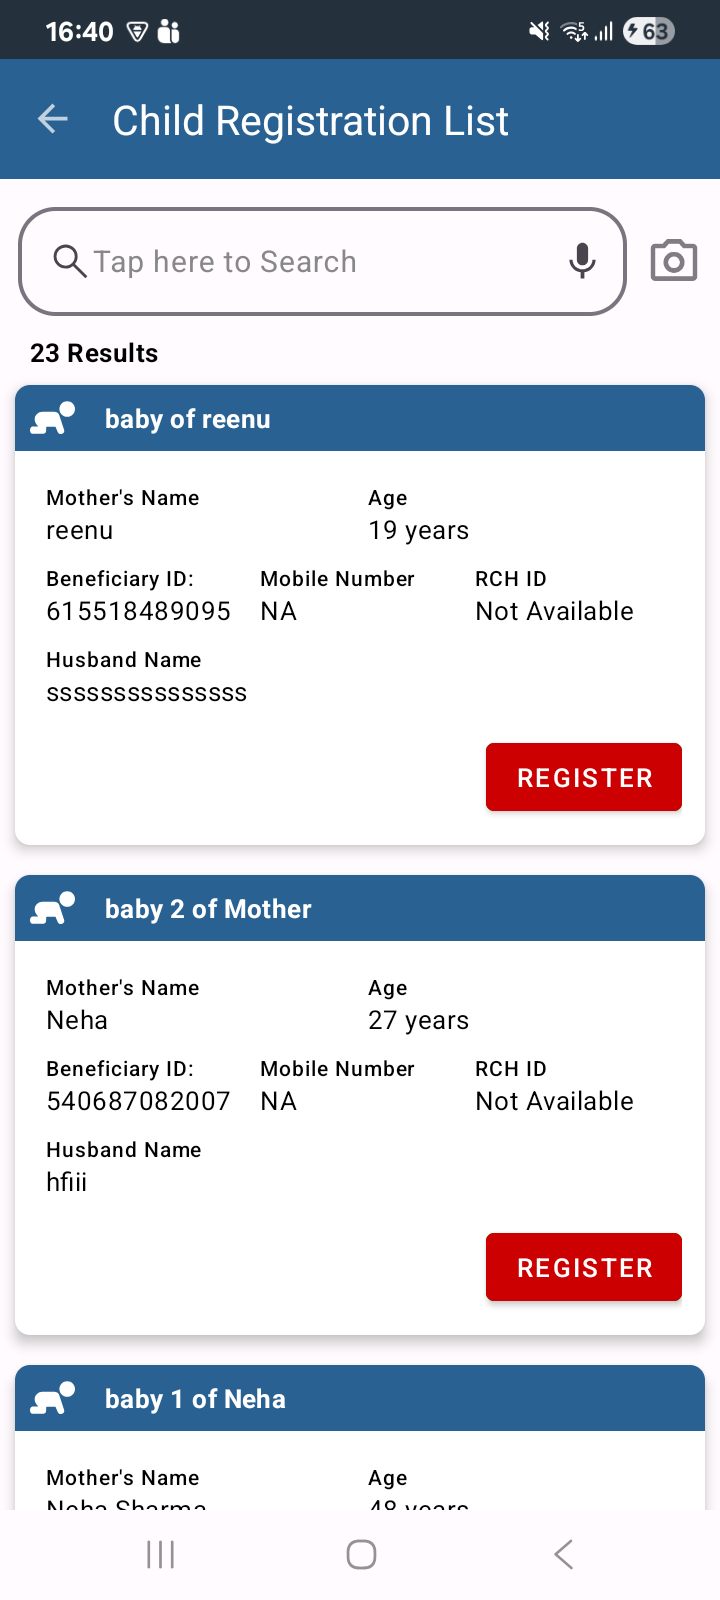Select Beneficiary ID 615518489095
Image resolution: width=720 pixels, height=1600 pixels.
tap(139, 611)
